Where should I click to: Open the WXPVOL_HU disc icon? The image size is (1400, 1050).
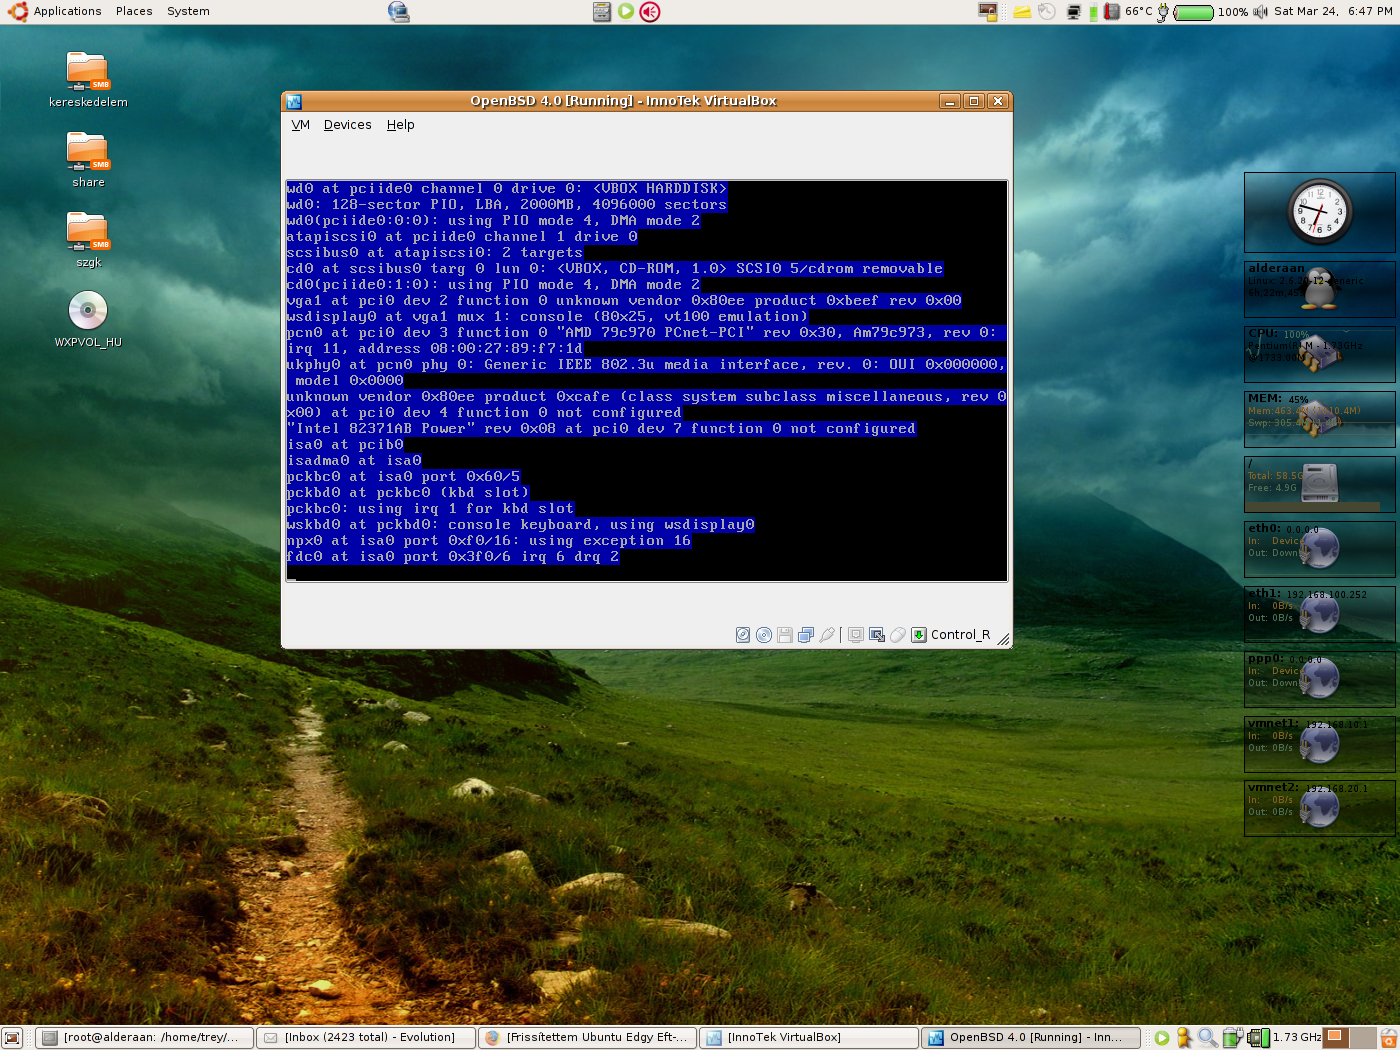pyautogui.click(x=88, y=320)
